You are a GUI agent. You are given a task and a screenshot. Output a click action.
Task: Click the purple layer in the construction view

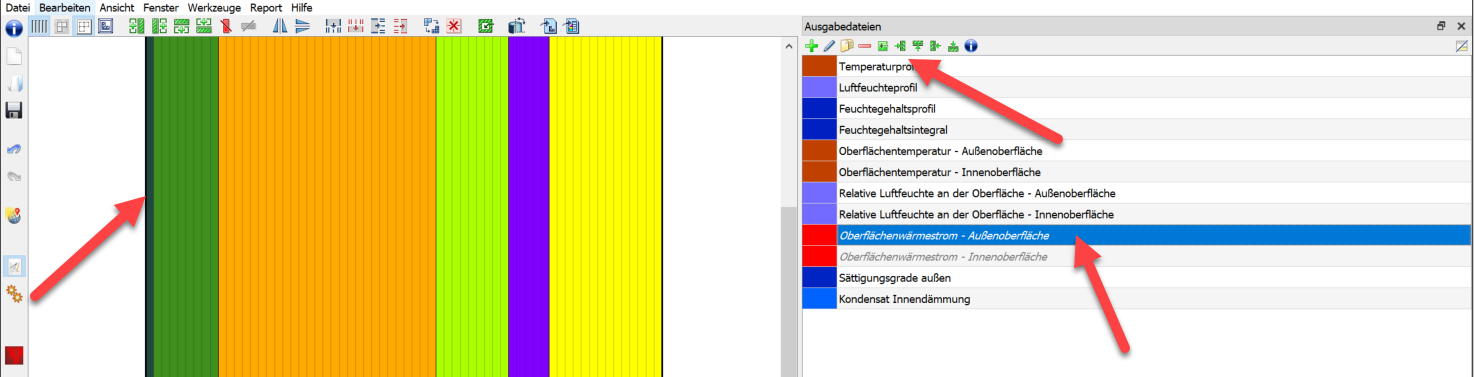pyautogui.click(x=529, y=206)
